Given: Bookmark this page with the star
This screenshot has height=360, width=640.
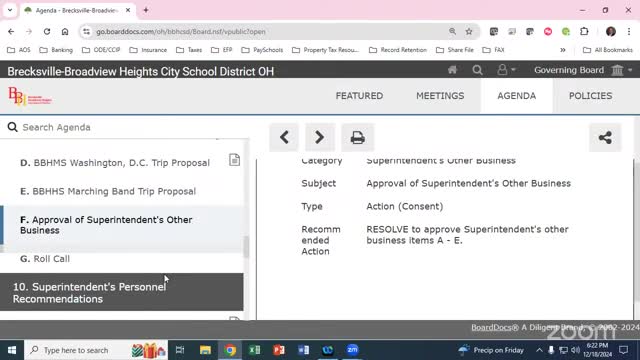Looking at the screenshot, I should coord(469,31).
